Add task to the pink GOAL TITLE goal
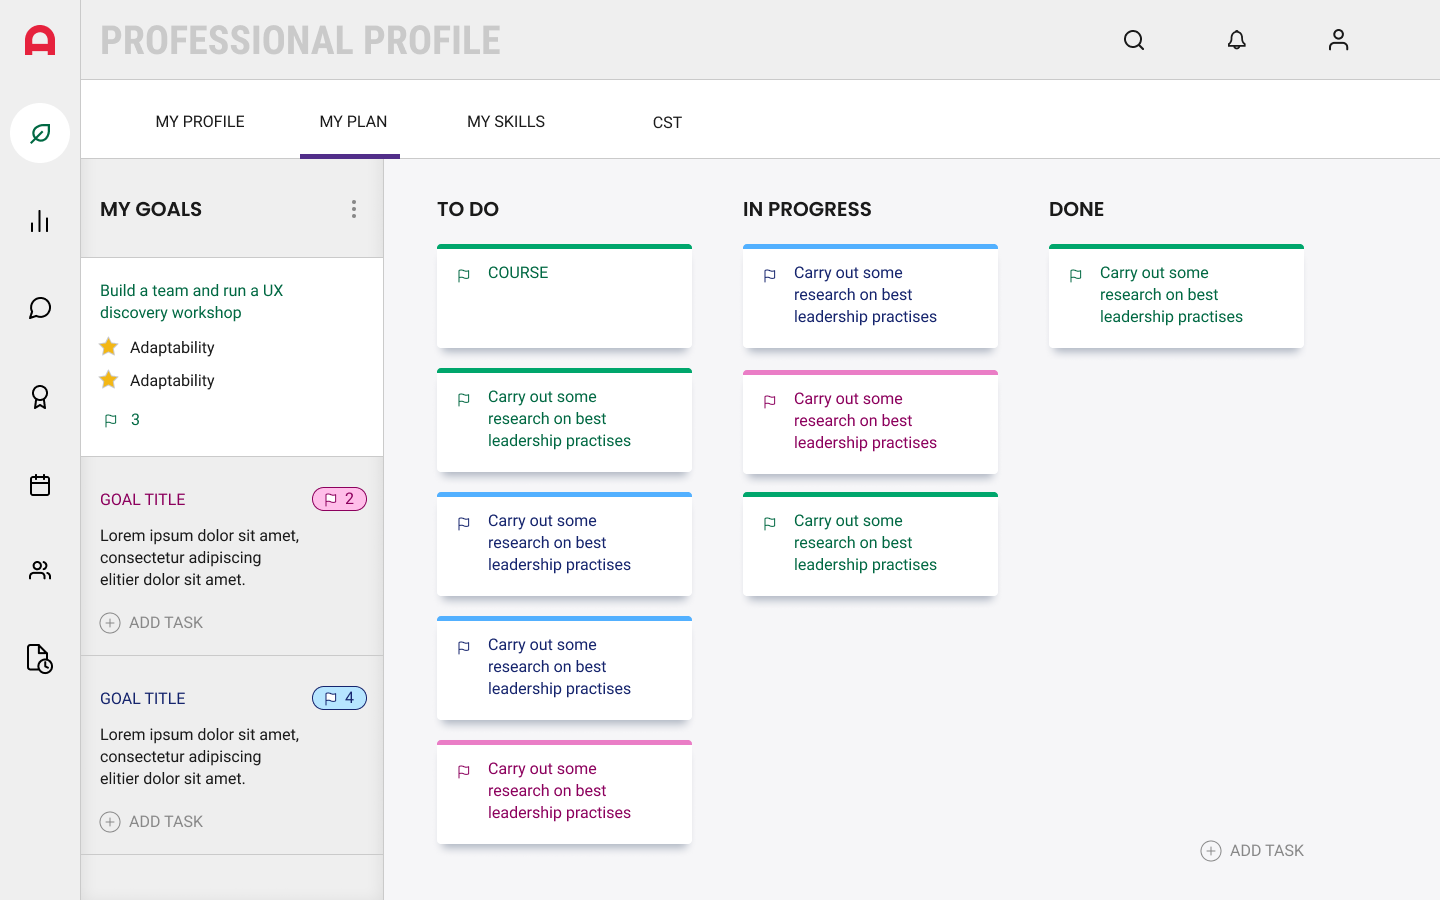 (x=152, y=623)
